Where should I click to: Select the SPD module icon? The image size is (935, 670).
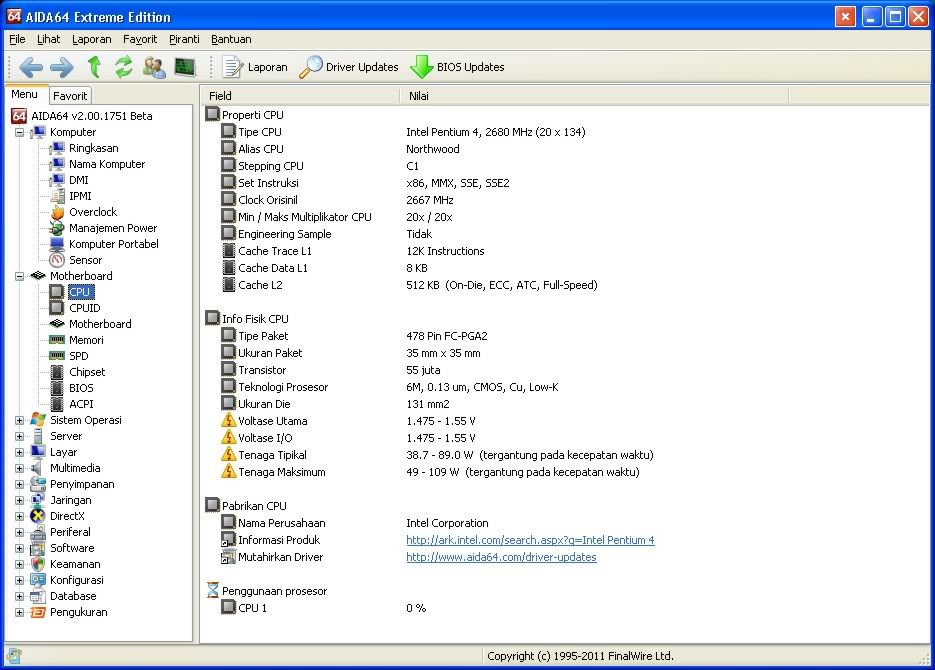click(x=57, y=356)
